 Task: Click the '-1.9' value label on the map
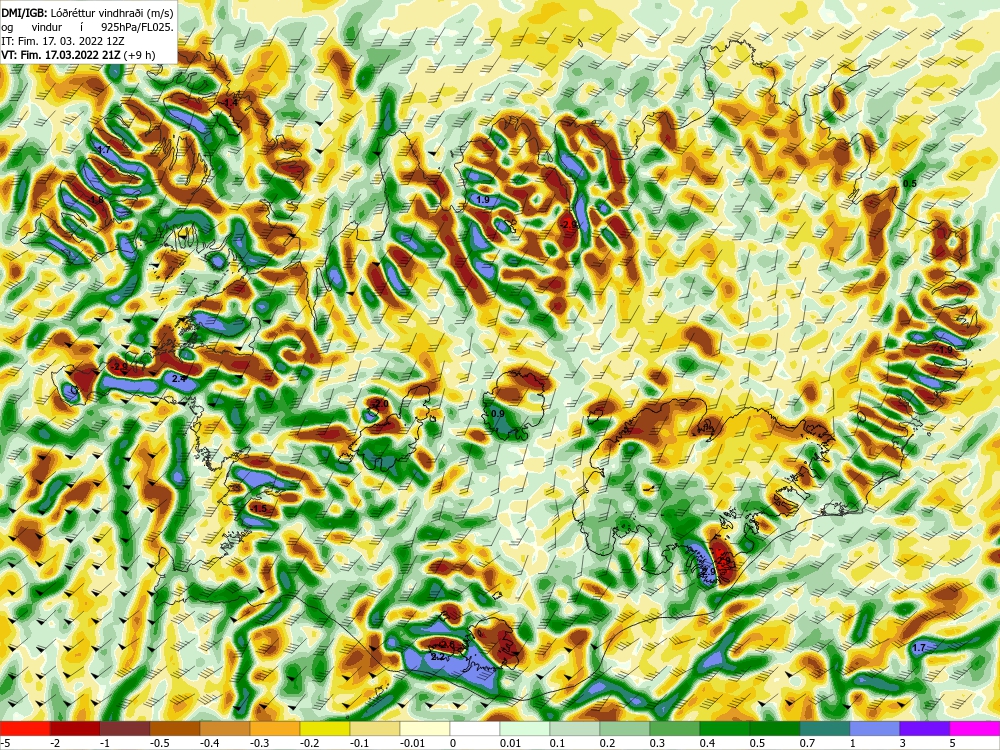(943, 349)
